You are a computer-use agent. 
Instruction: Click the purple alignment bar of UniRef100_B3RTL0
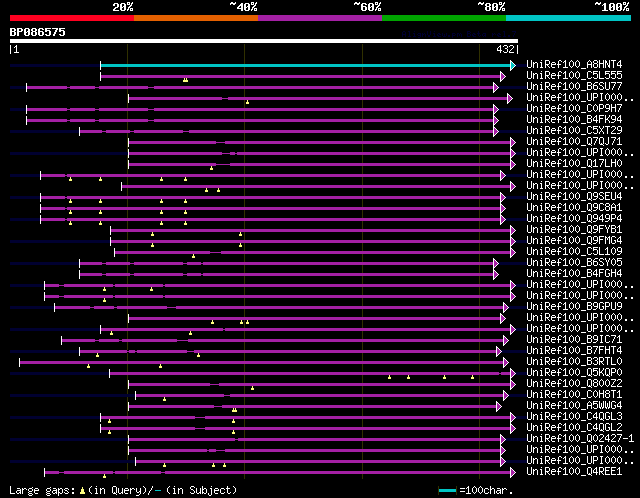[261, 362]
